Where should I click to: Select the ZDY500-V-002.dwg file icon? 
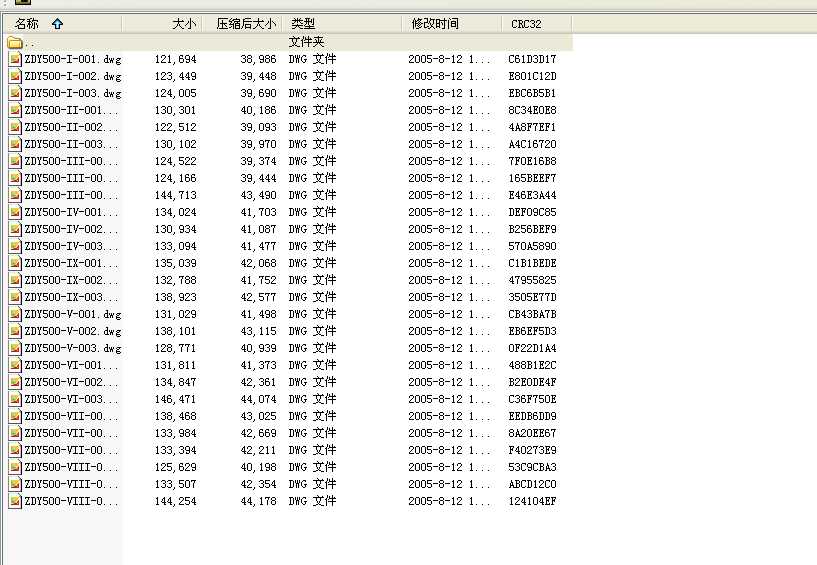pos(15,331)
